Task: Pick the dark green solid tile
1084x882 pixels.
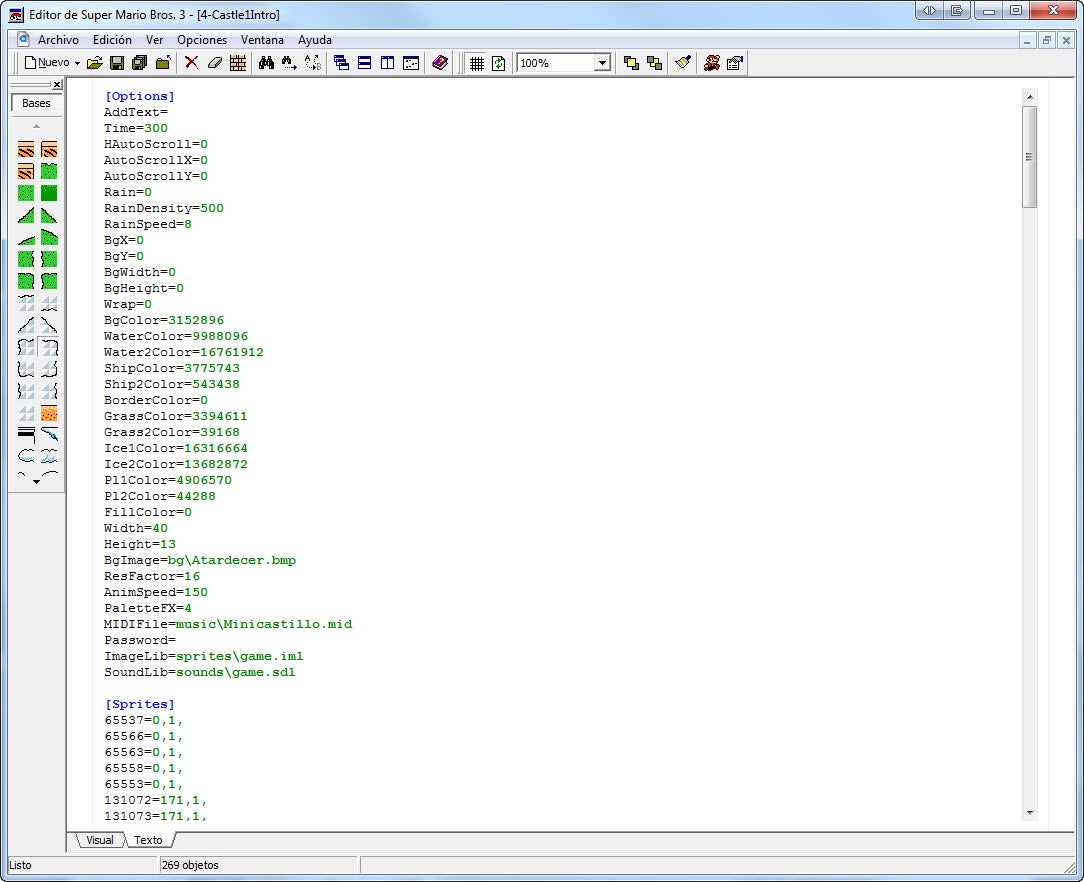Action: tap(49, 193)
